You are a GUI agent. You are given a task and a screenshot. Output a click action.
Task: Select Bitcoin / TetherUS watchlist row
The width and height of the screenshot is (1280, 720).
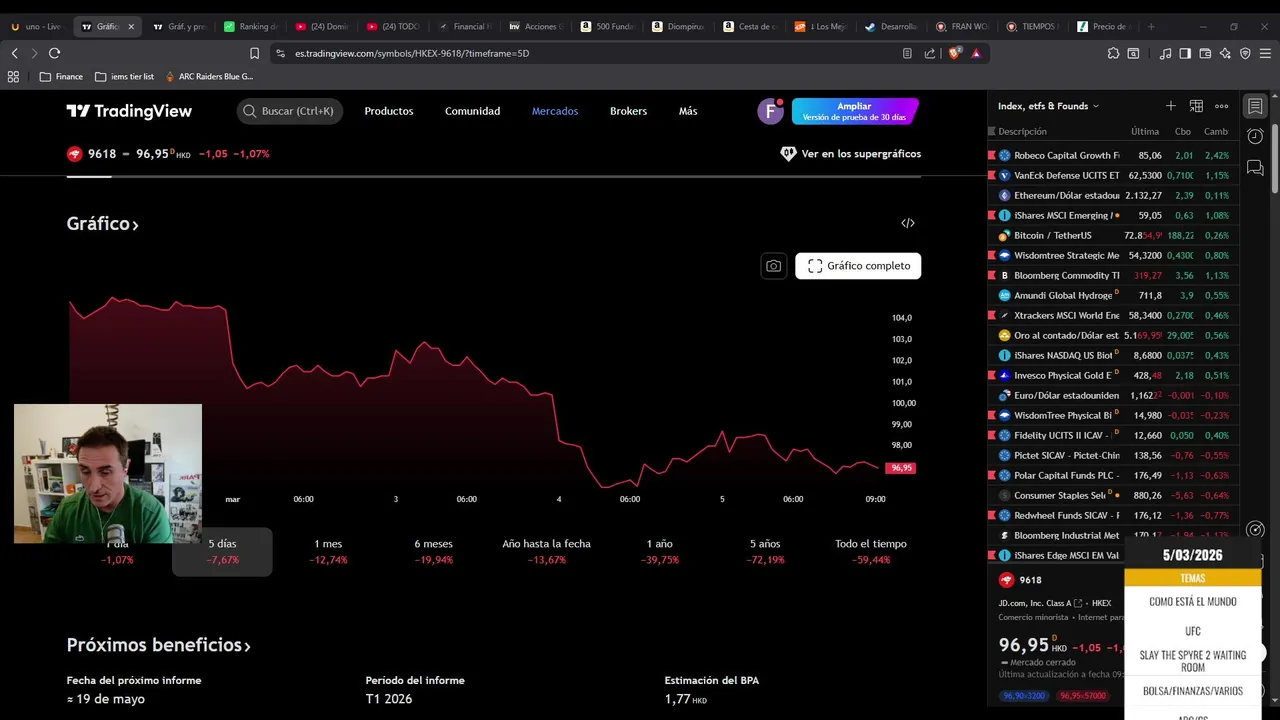click(x=1112, y=235)
